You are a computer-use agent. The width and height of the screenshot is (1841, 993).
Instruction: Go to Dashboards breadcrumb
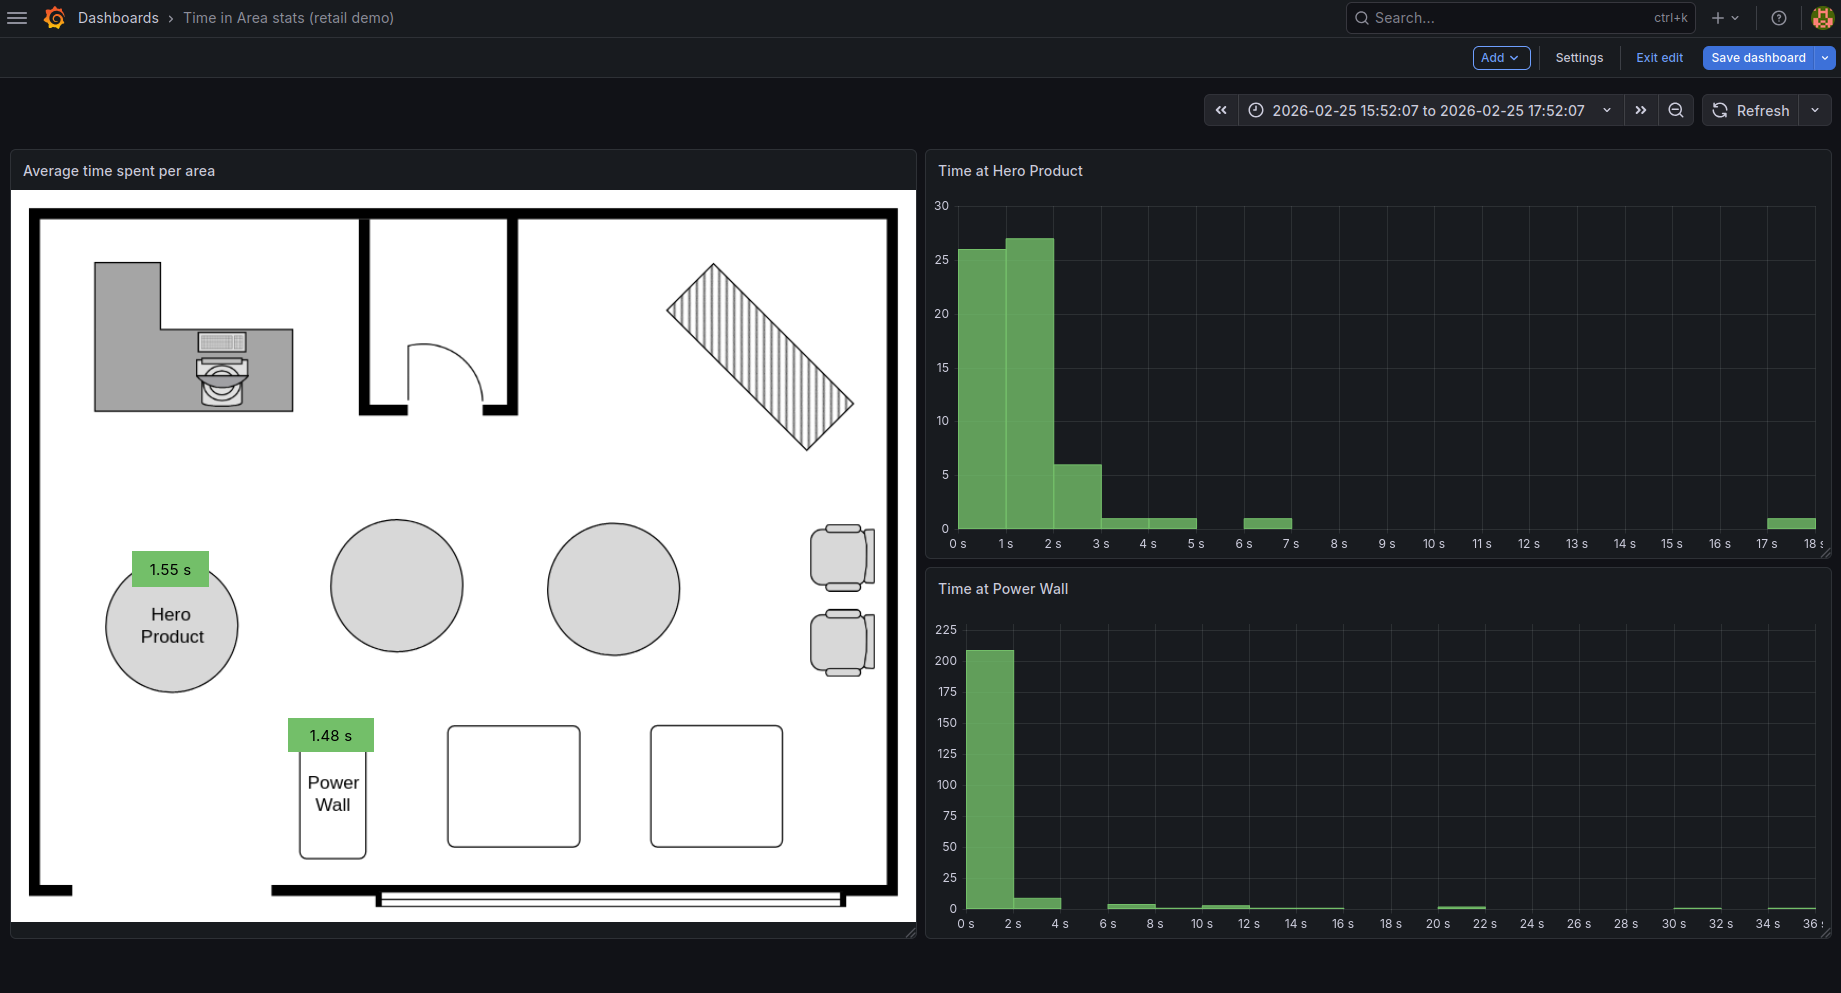(118, 18)
